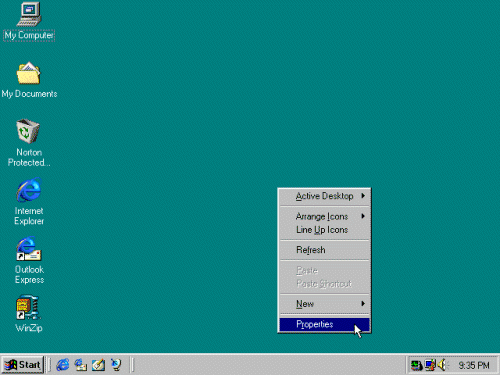Launch Internet Explorer from Quick Launch bar
Image resolution: width=500 pixels, height=375 pixels.
click(63, 365)
